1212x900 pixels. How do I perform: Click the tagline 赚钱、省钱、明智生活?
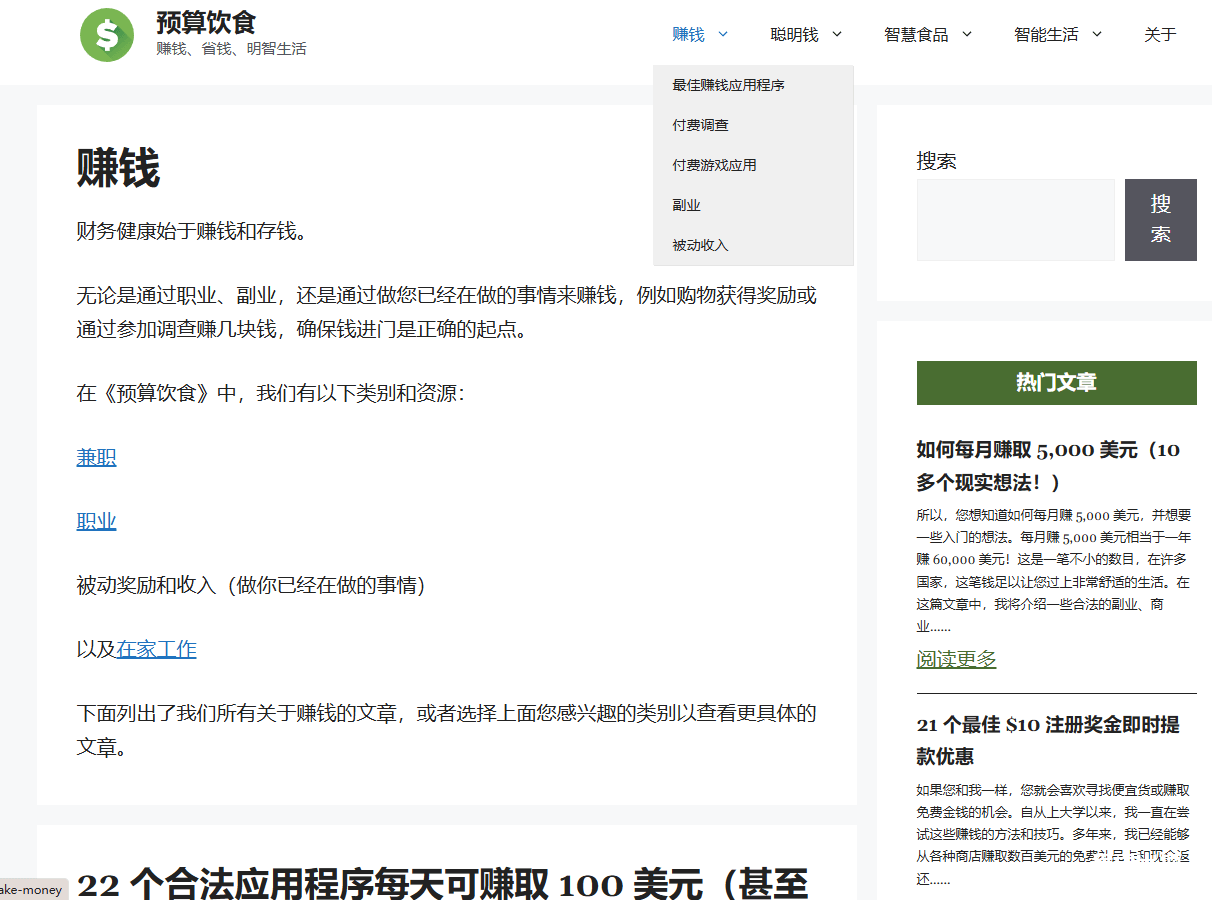pos(231,49)
